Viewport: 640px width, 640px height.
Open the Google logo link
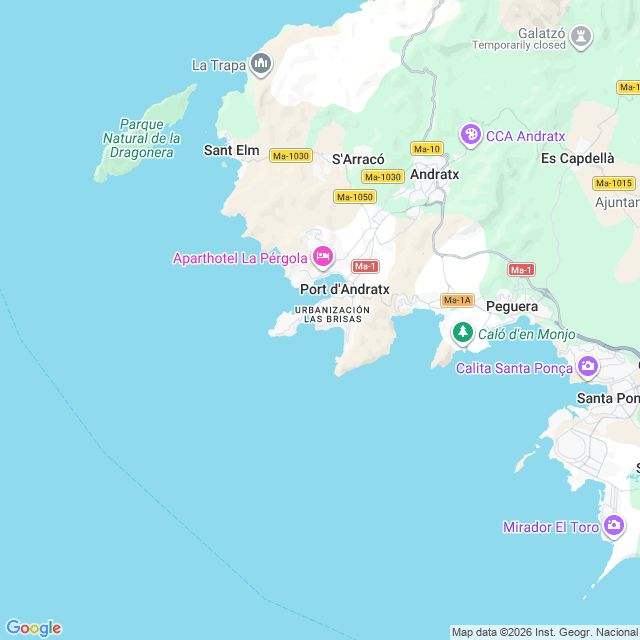click(33, 628)
